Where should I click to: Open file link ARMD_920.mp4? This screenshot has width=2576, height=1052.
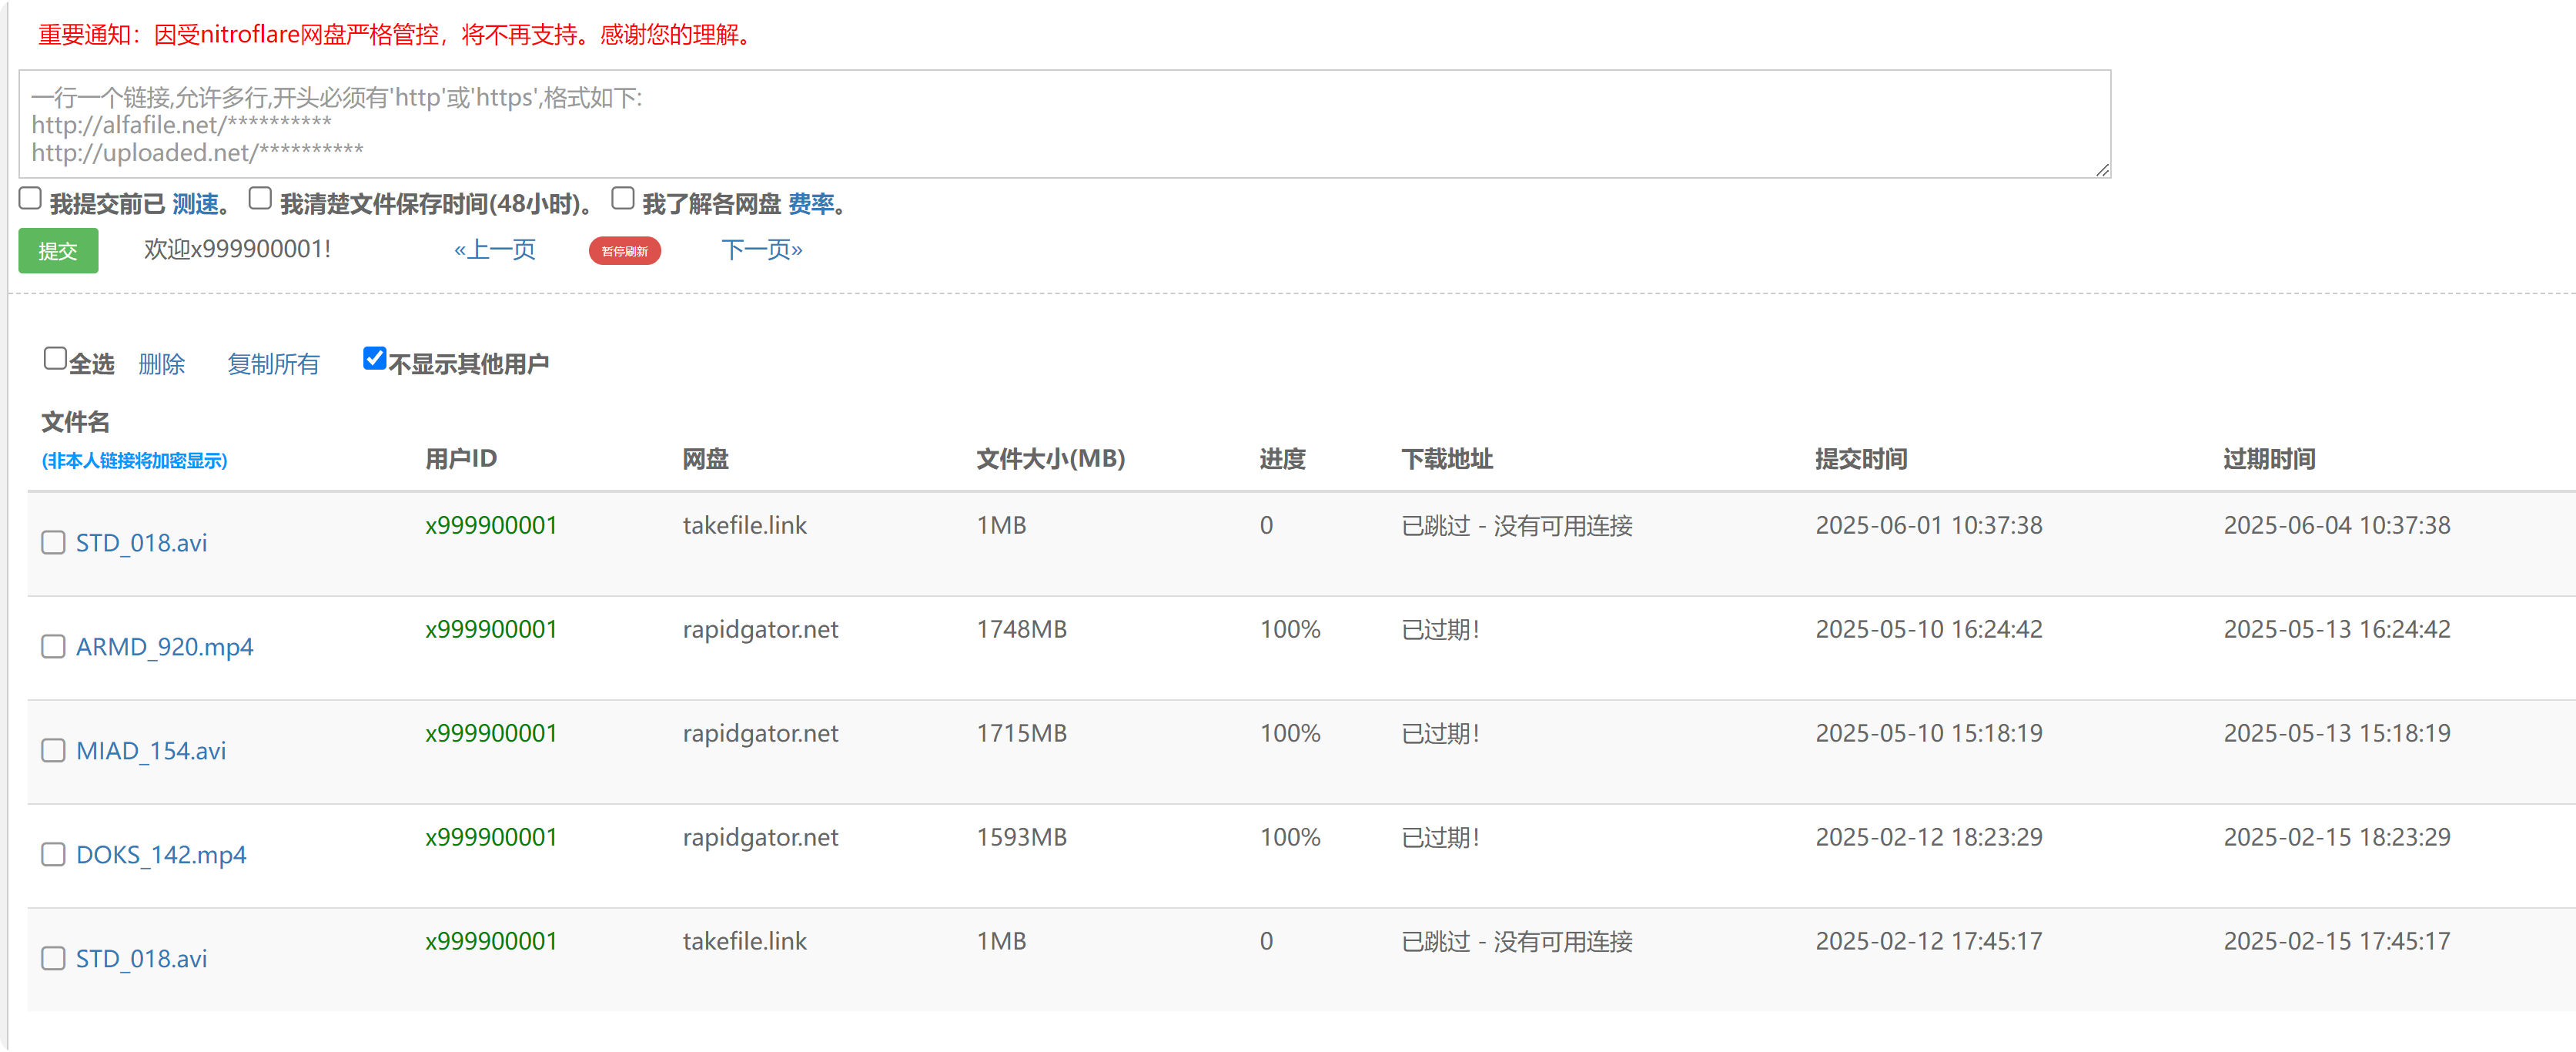click(165, 647)
